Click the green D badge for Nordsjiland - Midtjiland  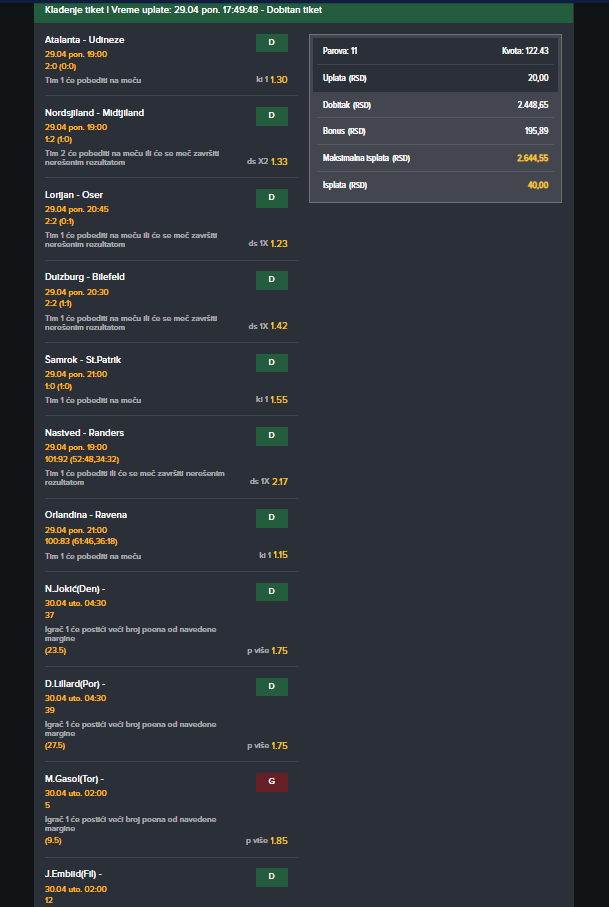pos(272,116)
